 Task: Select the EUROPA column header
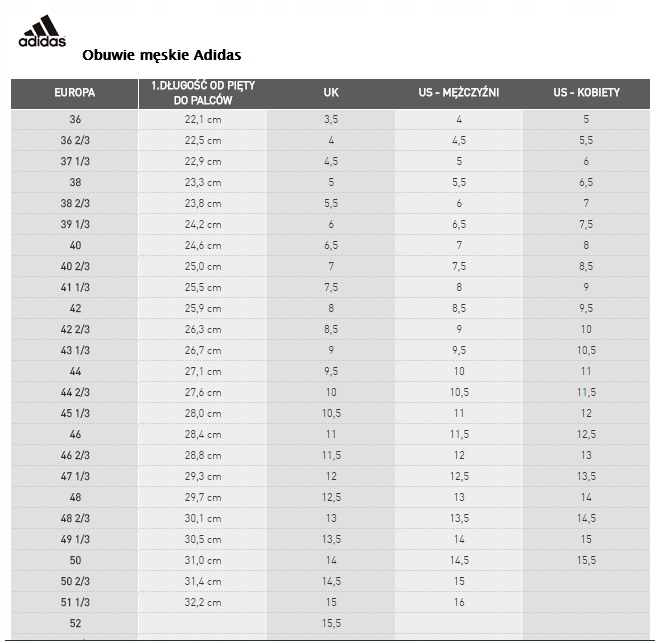click(75, 93)
